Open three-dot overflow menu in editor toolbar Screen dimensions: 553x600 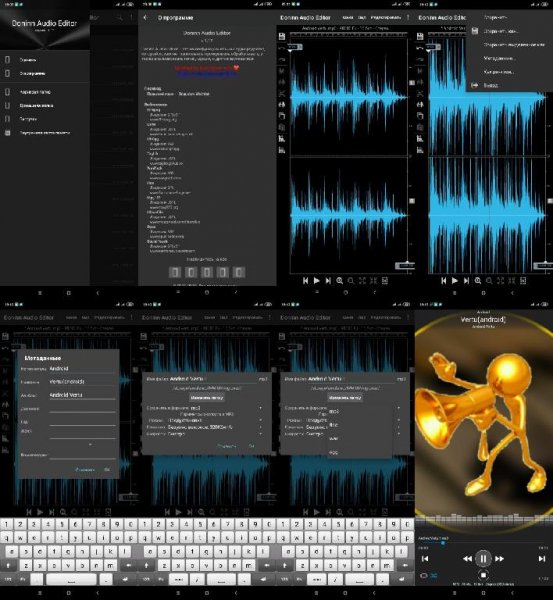pos(408,18)
